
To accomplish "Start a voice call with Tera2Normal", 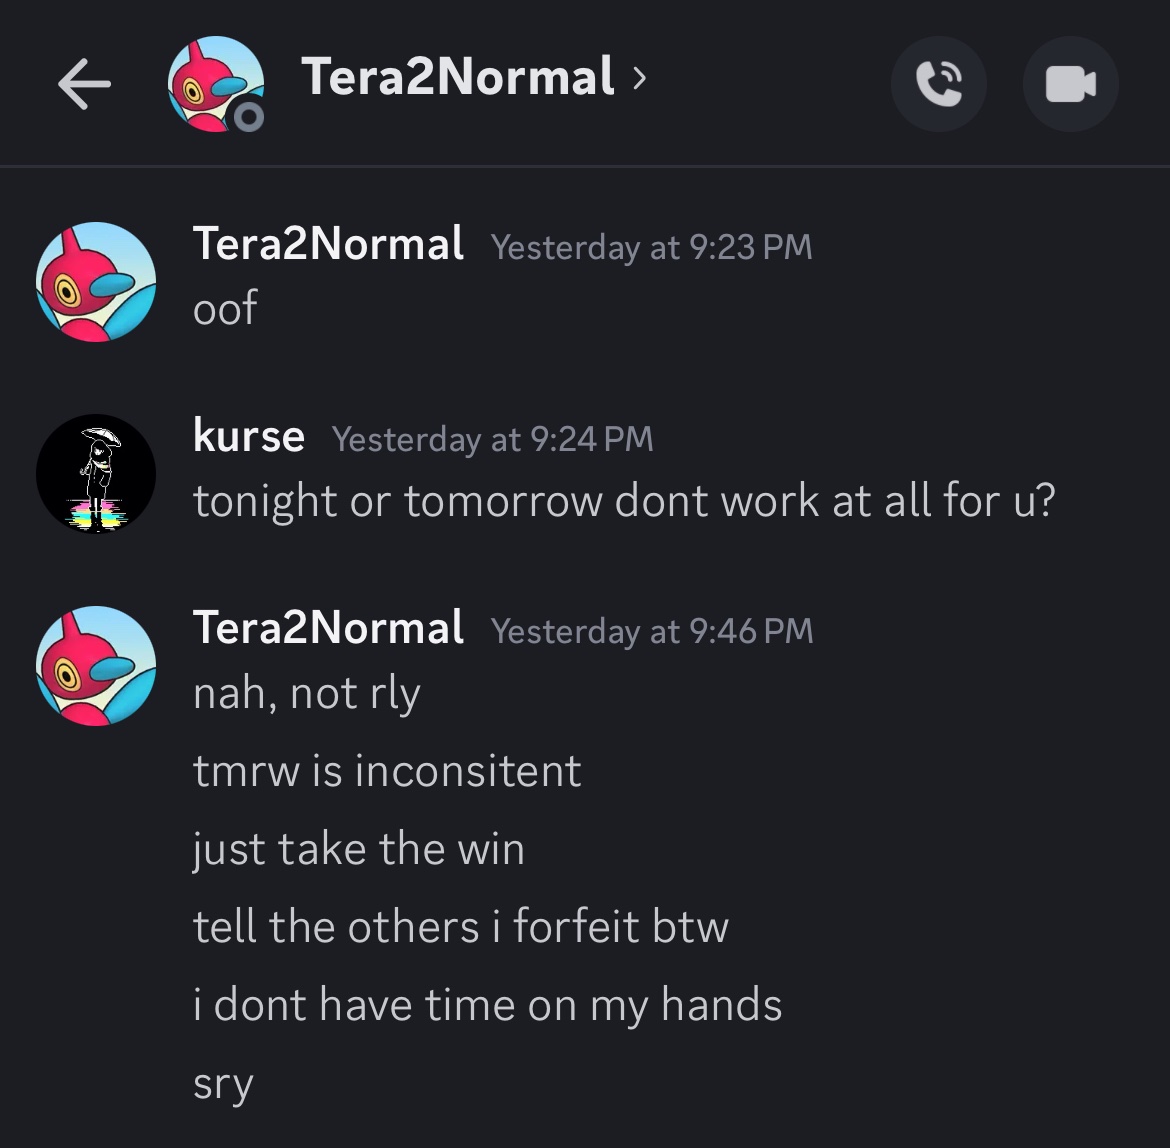I will pyautogui.click(x=938, y=85).
